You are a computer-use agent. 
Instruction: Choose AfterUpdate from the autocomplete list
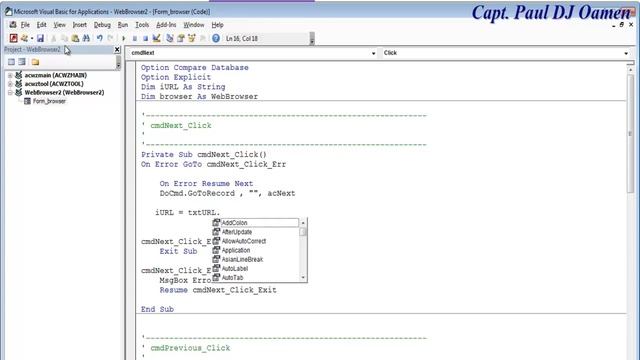256,232
